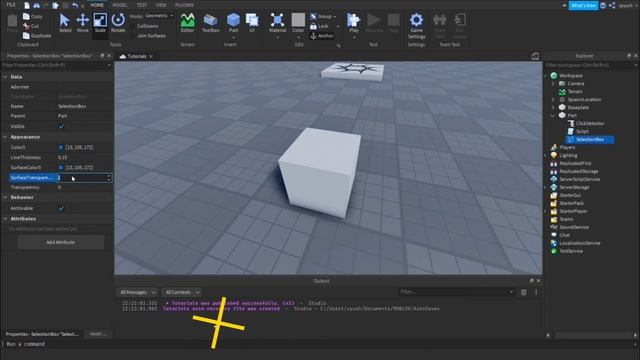Viewport: 640px width, 360px height.
Task: Select Script under Part in Explorer
Action: click(582, 131)
